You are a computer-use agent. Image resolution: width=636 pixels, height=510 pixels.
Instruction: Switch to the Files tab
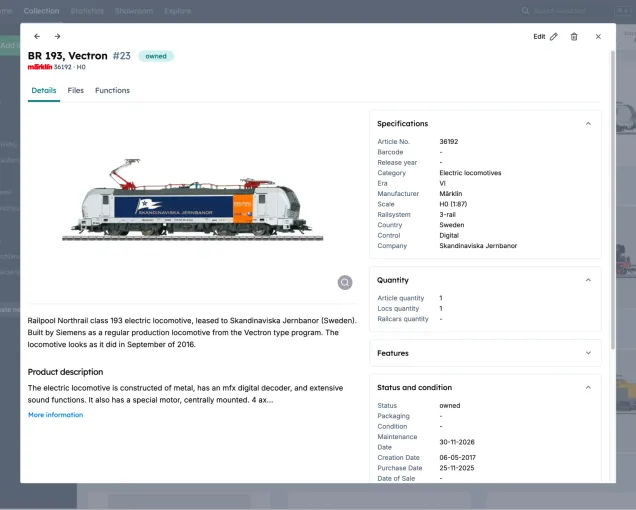(75, 90)
